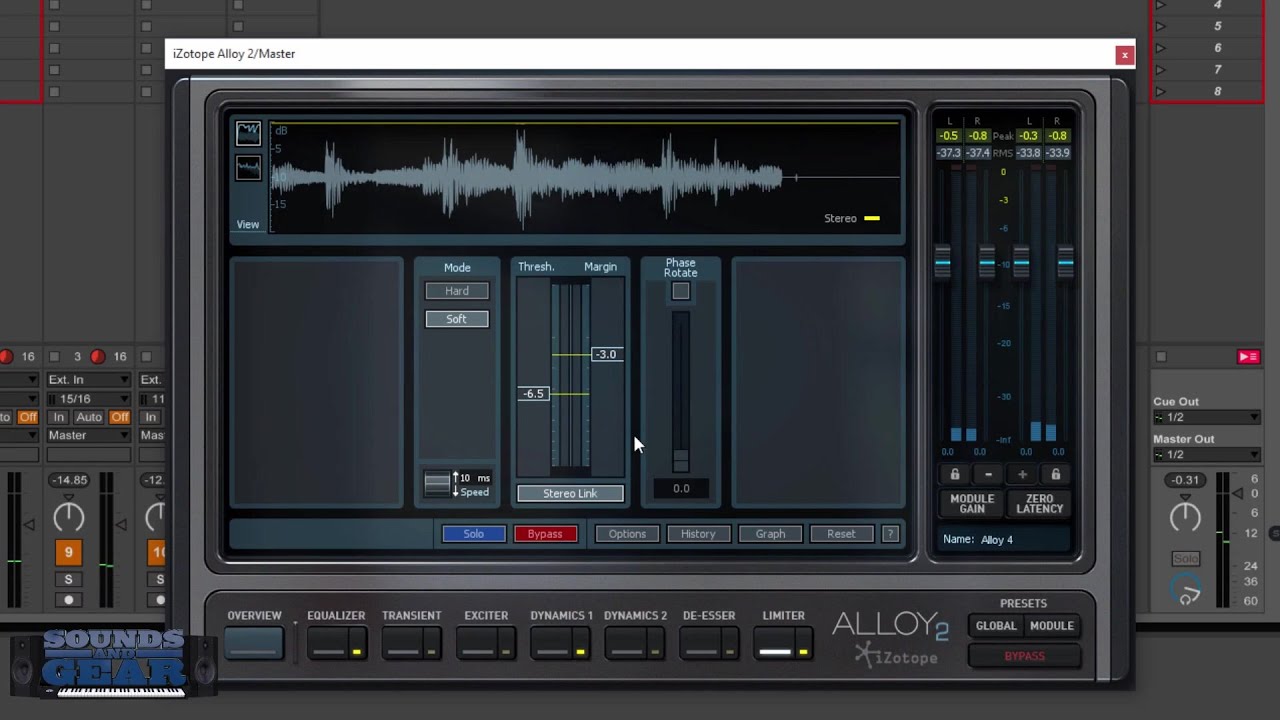The height and width of the screenshot is (720, 1280).
Task: Click the Graph button
Action: coord(770,534)
